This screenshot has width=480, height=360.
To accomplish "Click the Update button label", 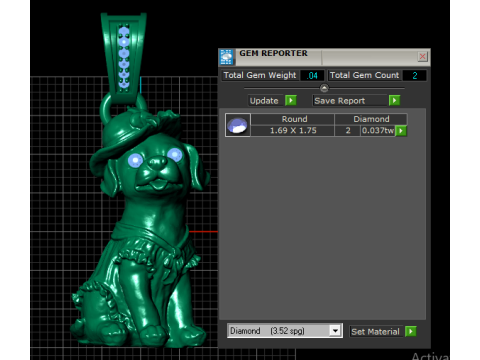I will pos(264,101).
